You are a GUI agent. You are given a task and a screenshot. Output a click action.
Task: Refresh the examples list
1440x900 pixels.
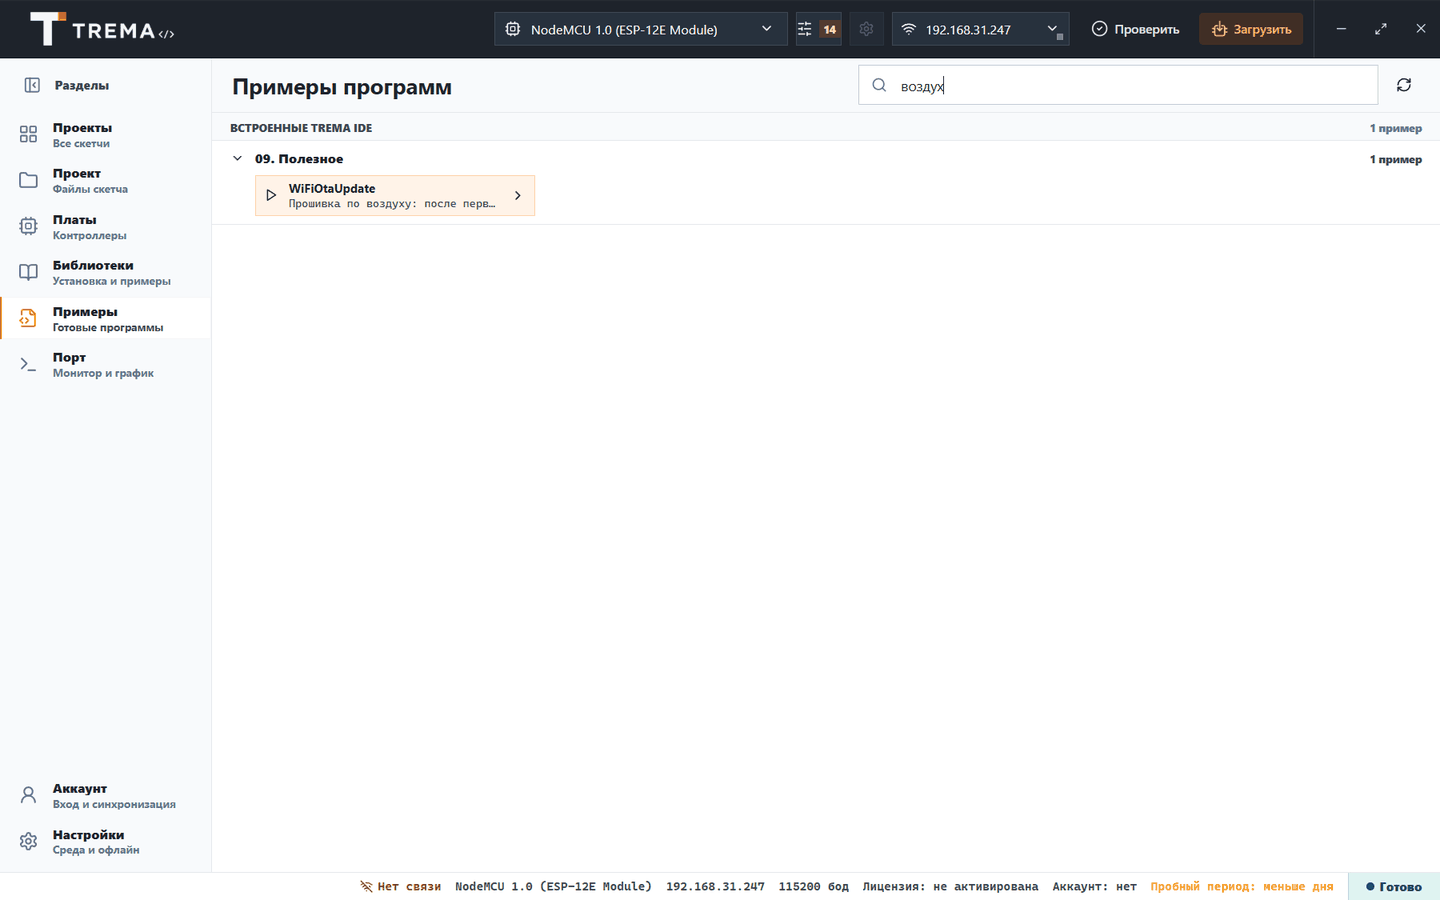coord(1404,85)
